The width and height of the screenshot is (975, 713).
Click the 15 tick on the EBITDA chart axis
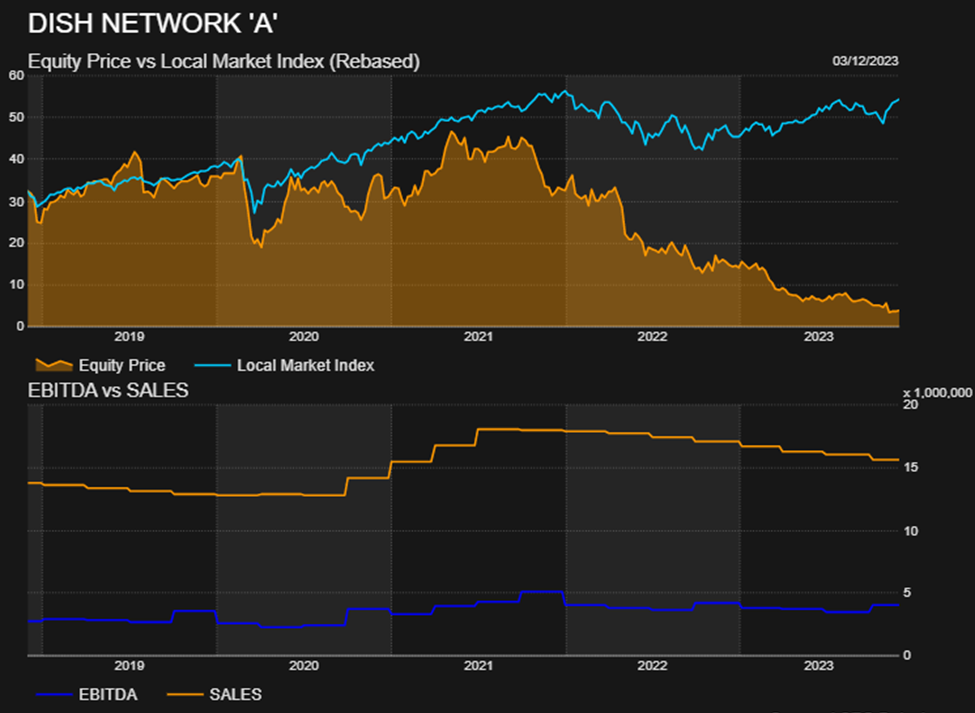click(910, 467)
